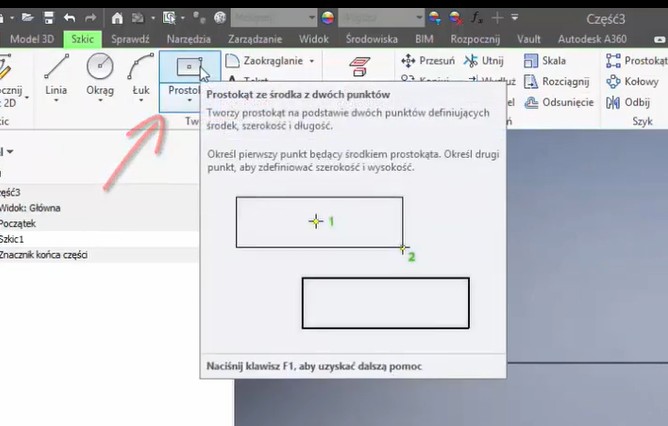Click the Prostokąt rectangle tool icon
The image size is (668, 426).
tap(186, 67)
